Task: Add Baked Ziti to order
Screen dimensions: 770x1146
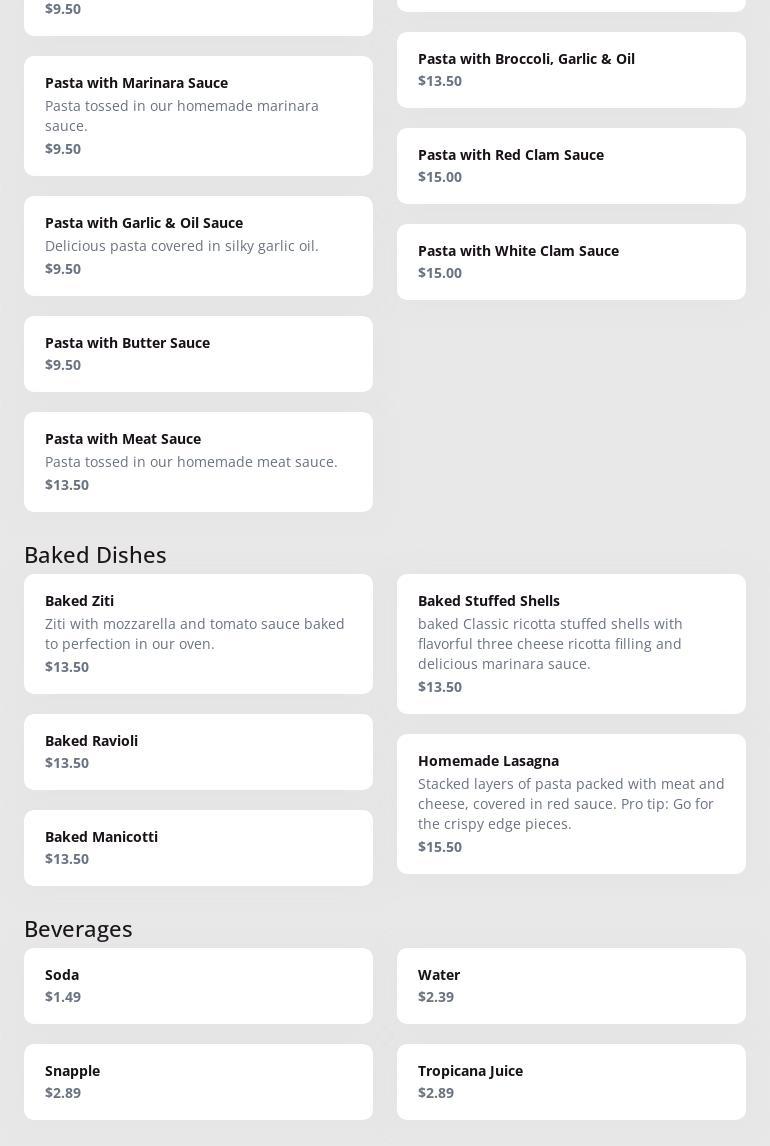Action: pyautogui.click(x=198, y=634)
